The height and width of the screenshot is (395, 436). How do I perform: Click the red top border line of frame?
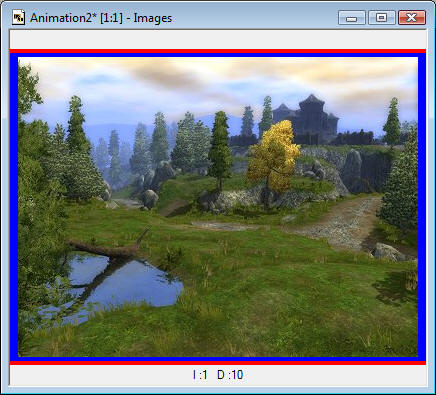coord(218,51)
